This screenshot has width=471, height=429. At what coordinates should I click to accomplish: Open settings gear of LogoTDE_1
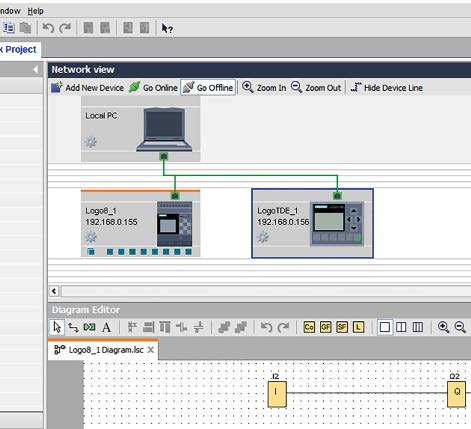263,237
